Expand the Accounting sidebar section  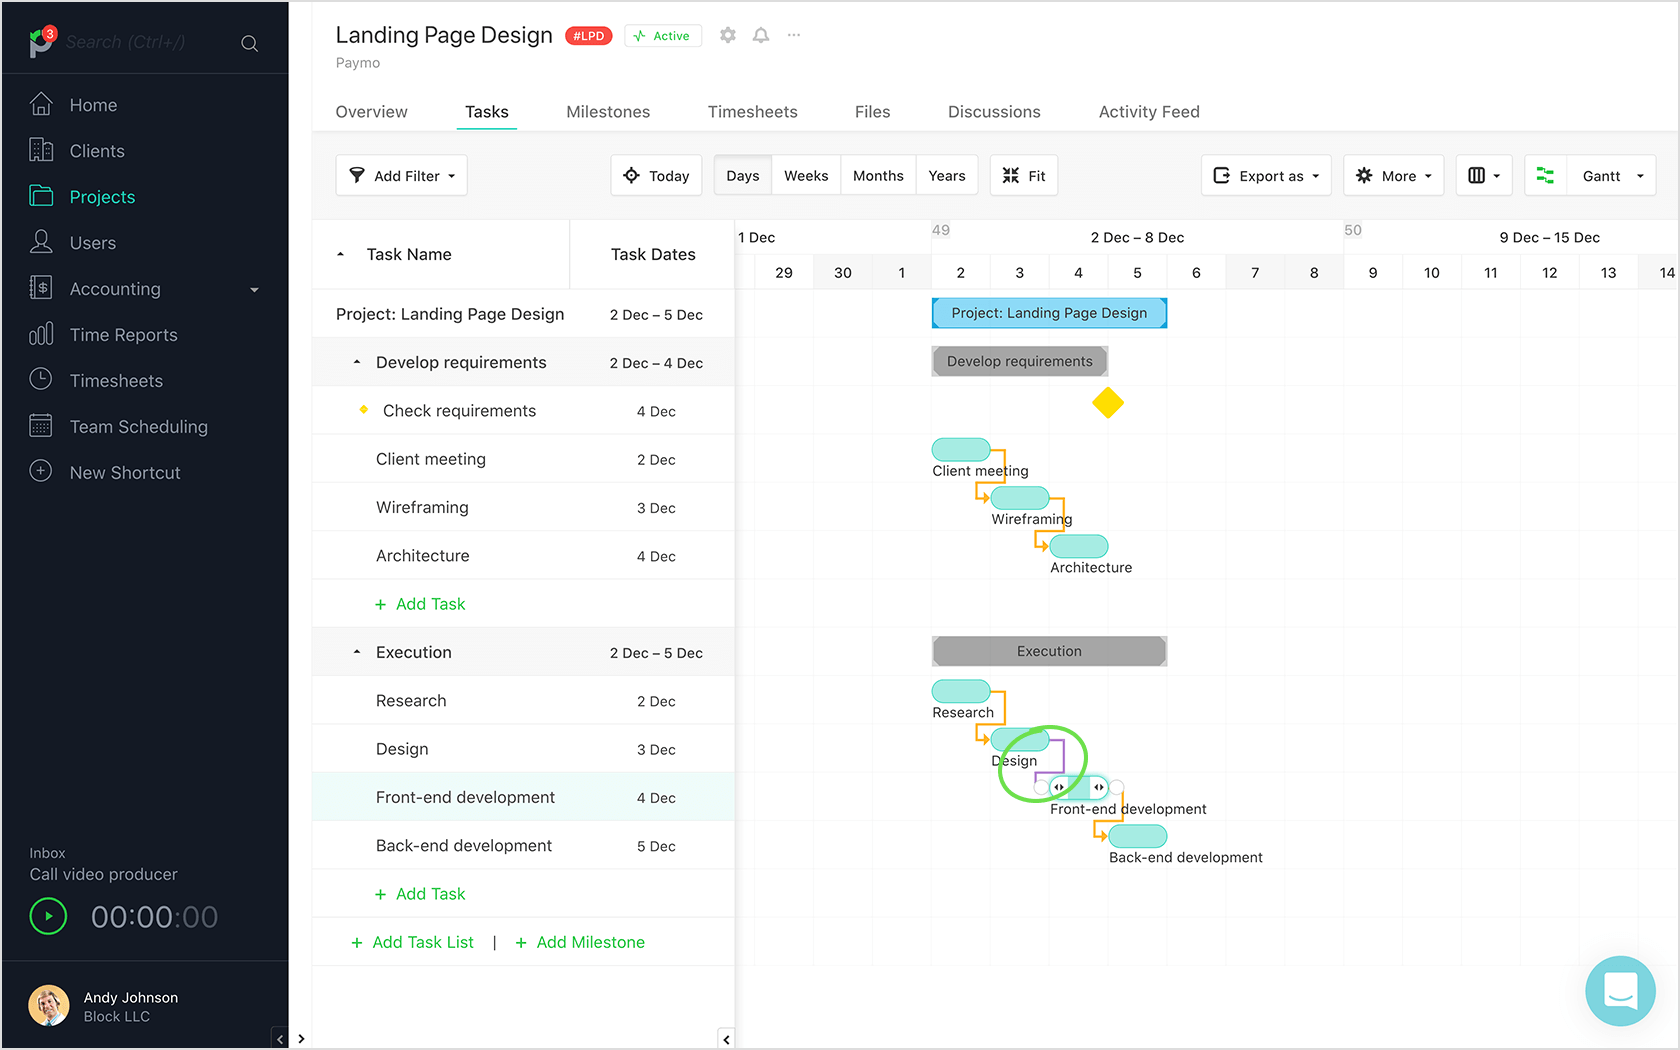point(255,288)
